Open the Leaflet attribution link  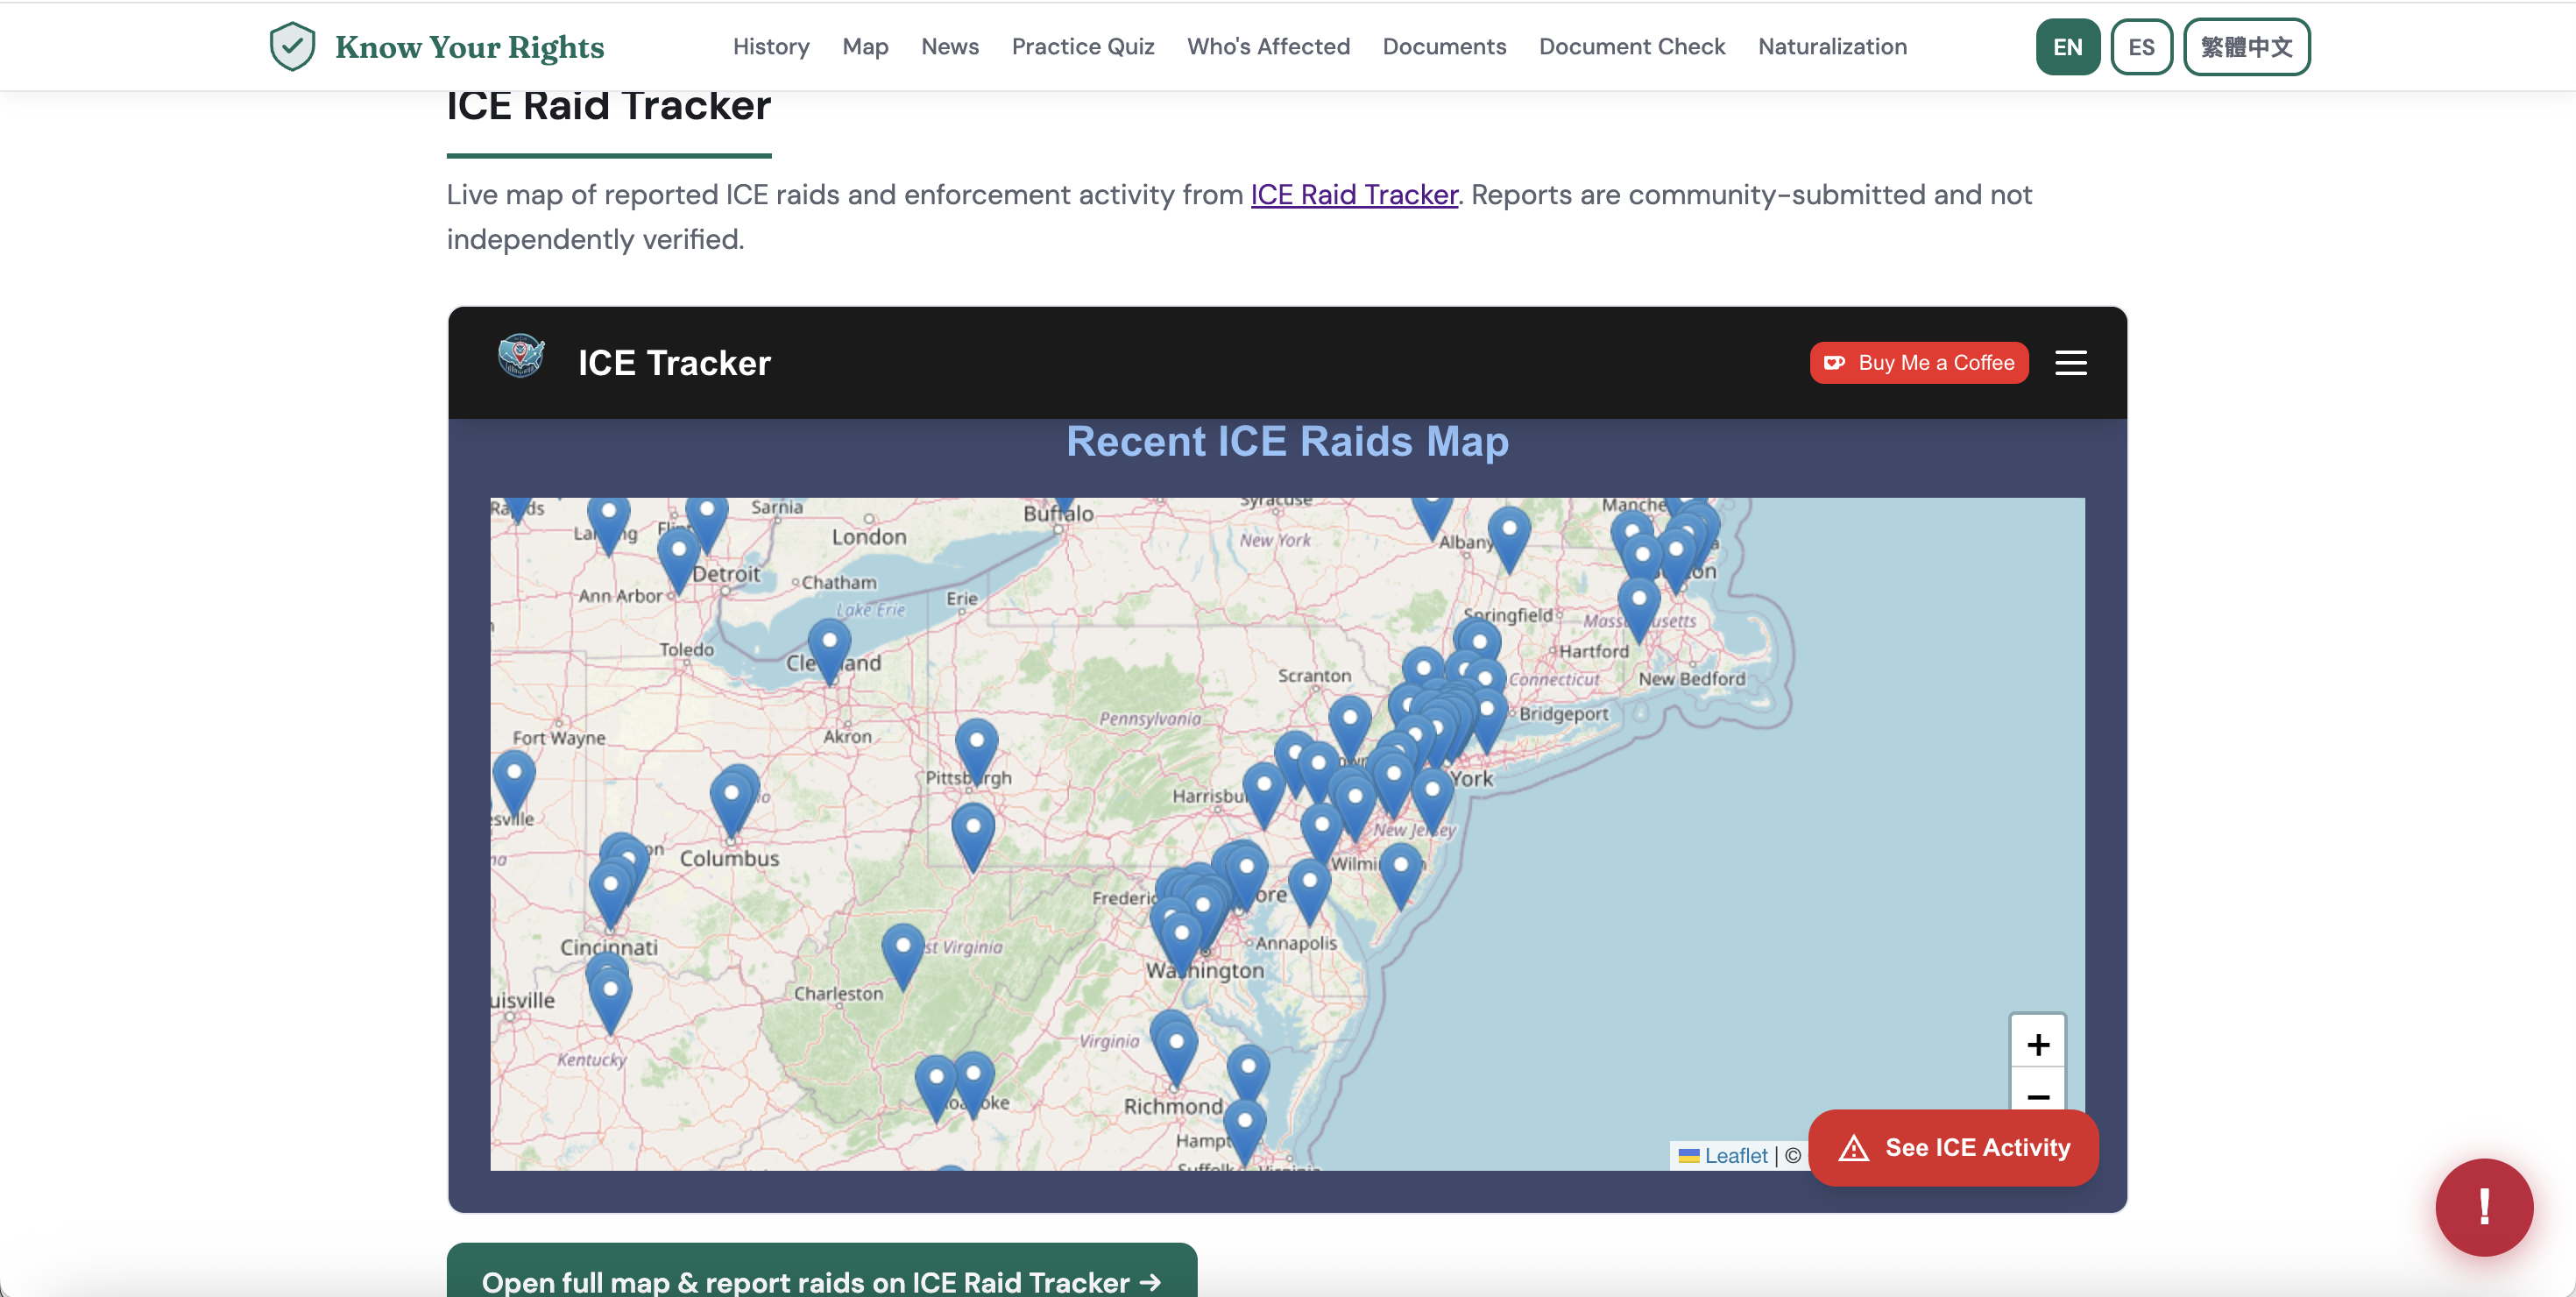pos(1735,1155)
